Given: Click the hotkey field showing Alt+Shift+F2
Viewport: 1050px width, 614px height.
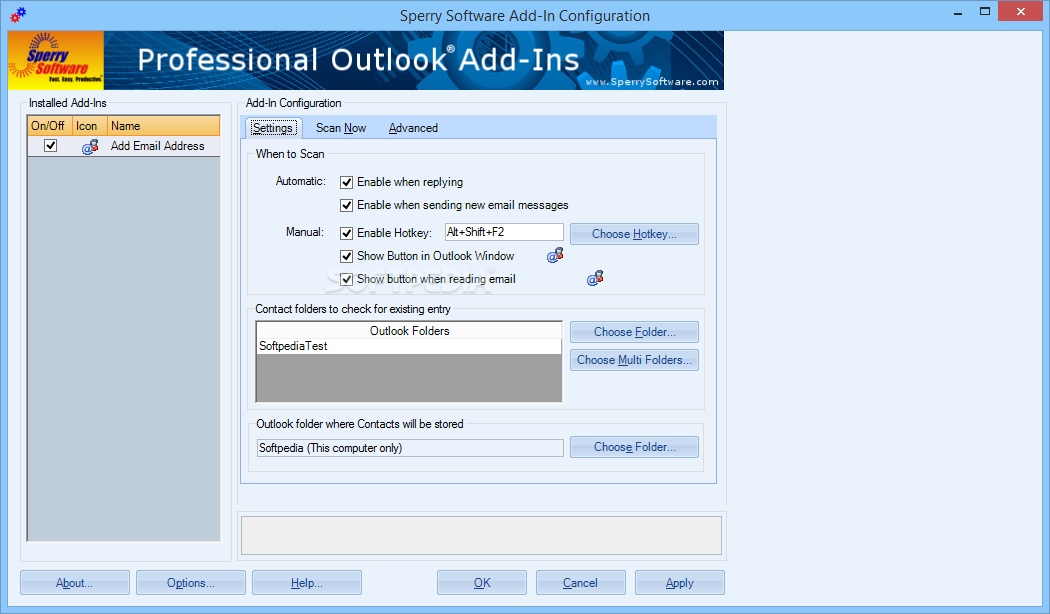Looking at the screenshot, I should point(504,232).
